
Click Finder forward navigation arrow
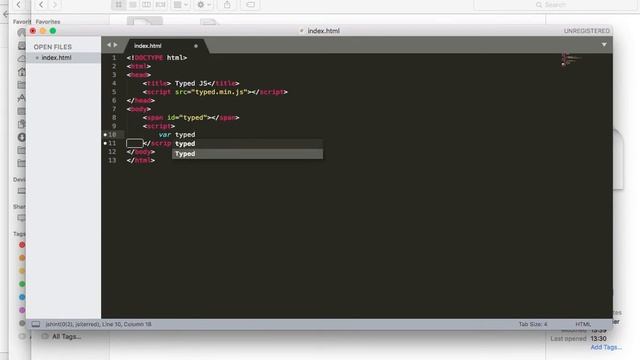coord(54,5)
